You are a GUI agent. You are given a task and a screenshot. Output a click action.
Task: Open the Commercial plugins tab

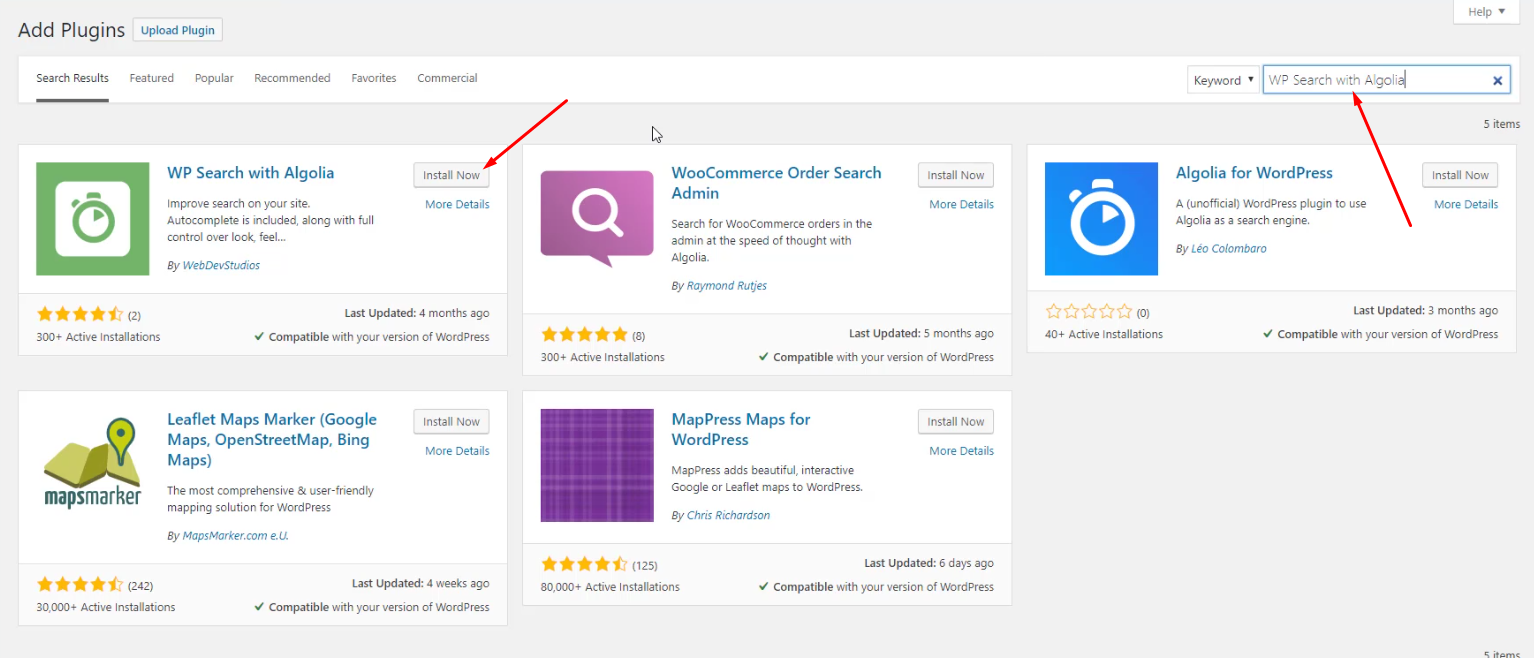point(447,78)
